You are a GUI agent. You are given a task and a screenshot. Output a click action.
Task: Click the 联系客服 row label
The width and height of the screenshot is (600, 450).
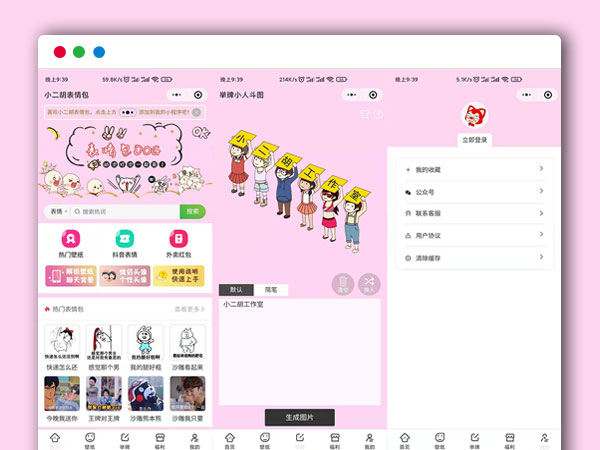pos(428,213)
